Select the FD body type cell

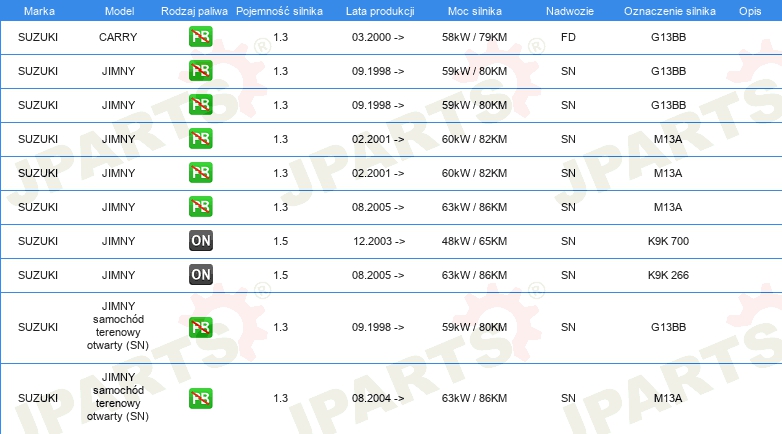tap(568, 37)
